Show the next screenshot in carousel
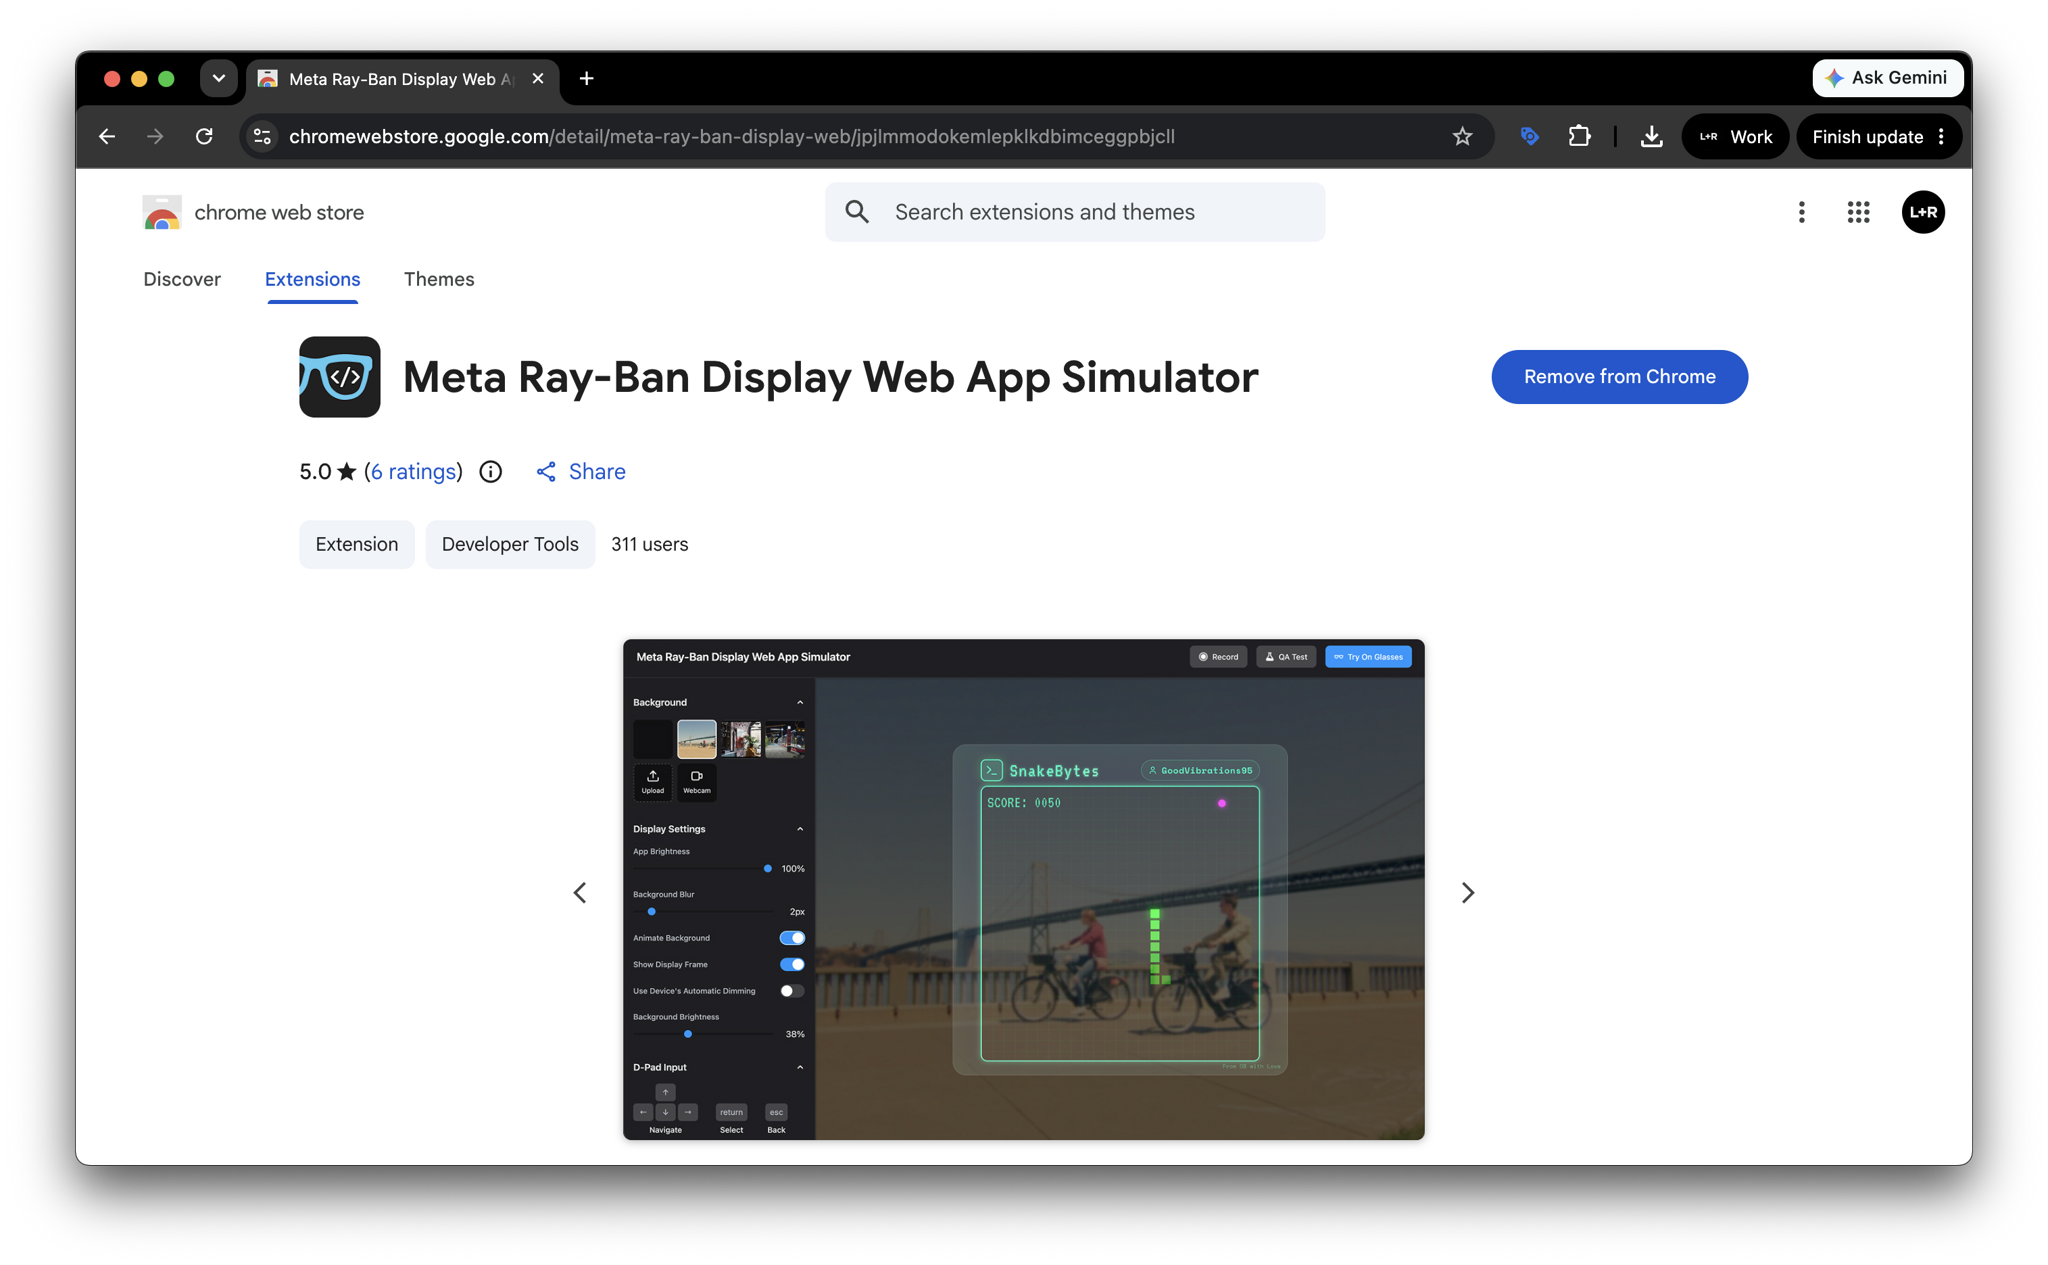The height and width of the screenshot is (1265, 2048). click(1468, 892)
